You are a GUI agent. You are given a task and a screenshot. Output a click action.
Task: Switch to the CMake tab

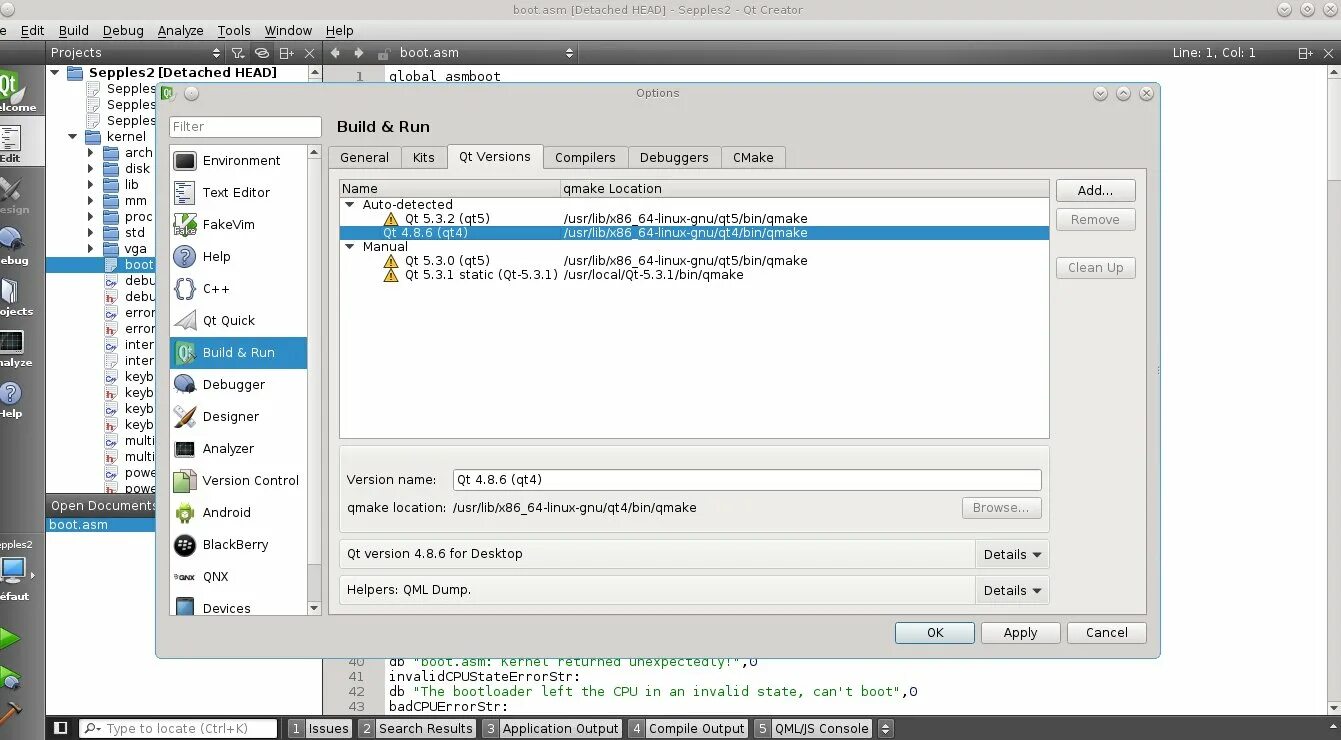pos(753,157)
